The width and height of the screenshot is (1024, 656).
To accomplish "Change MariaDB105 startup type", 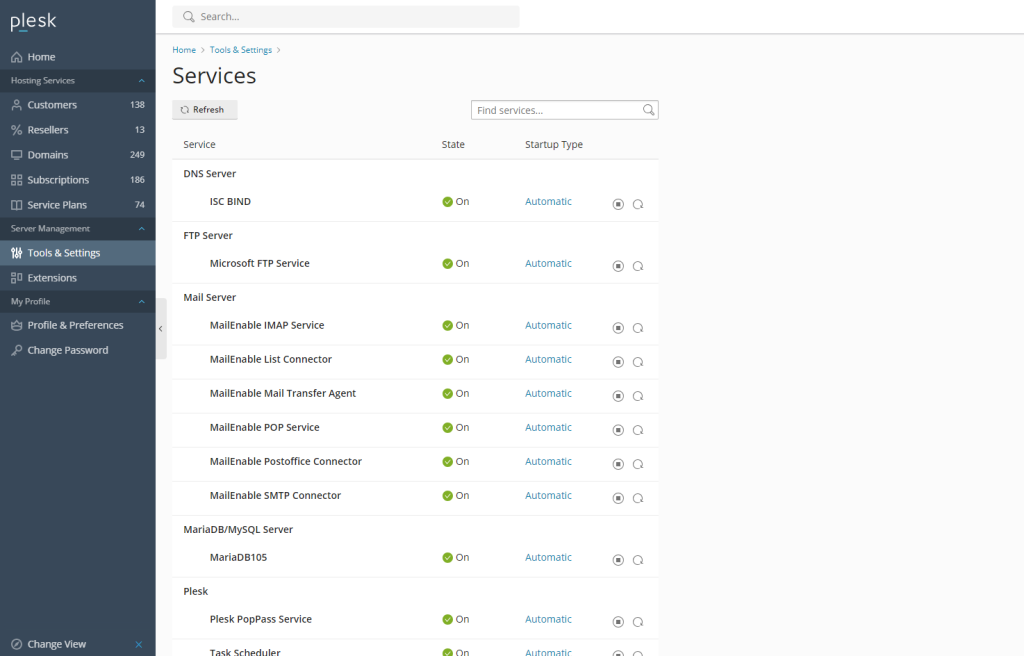I will (548, 557).
